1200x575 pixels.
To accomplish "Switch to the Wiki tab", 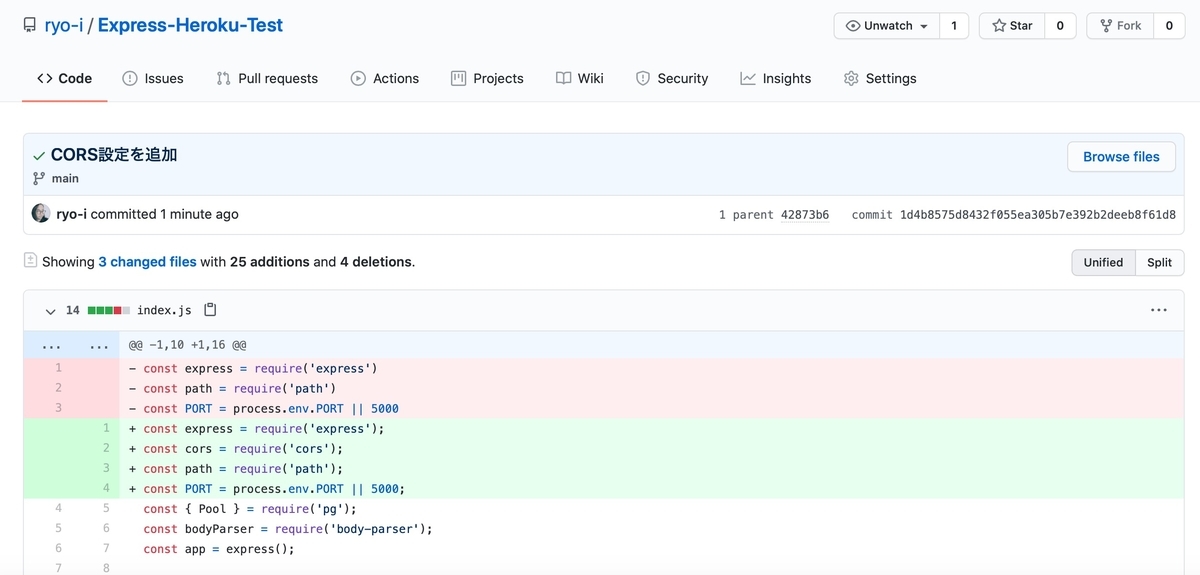I will (x=580, y=78).
